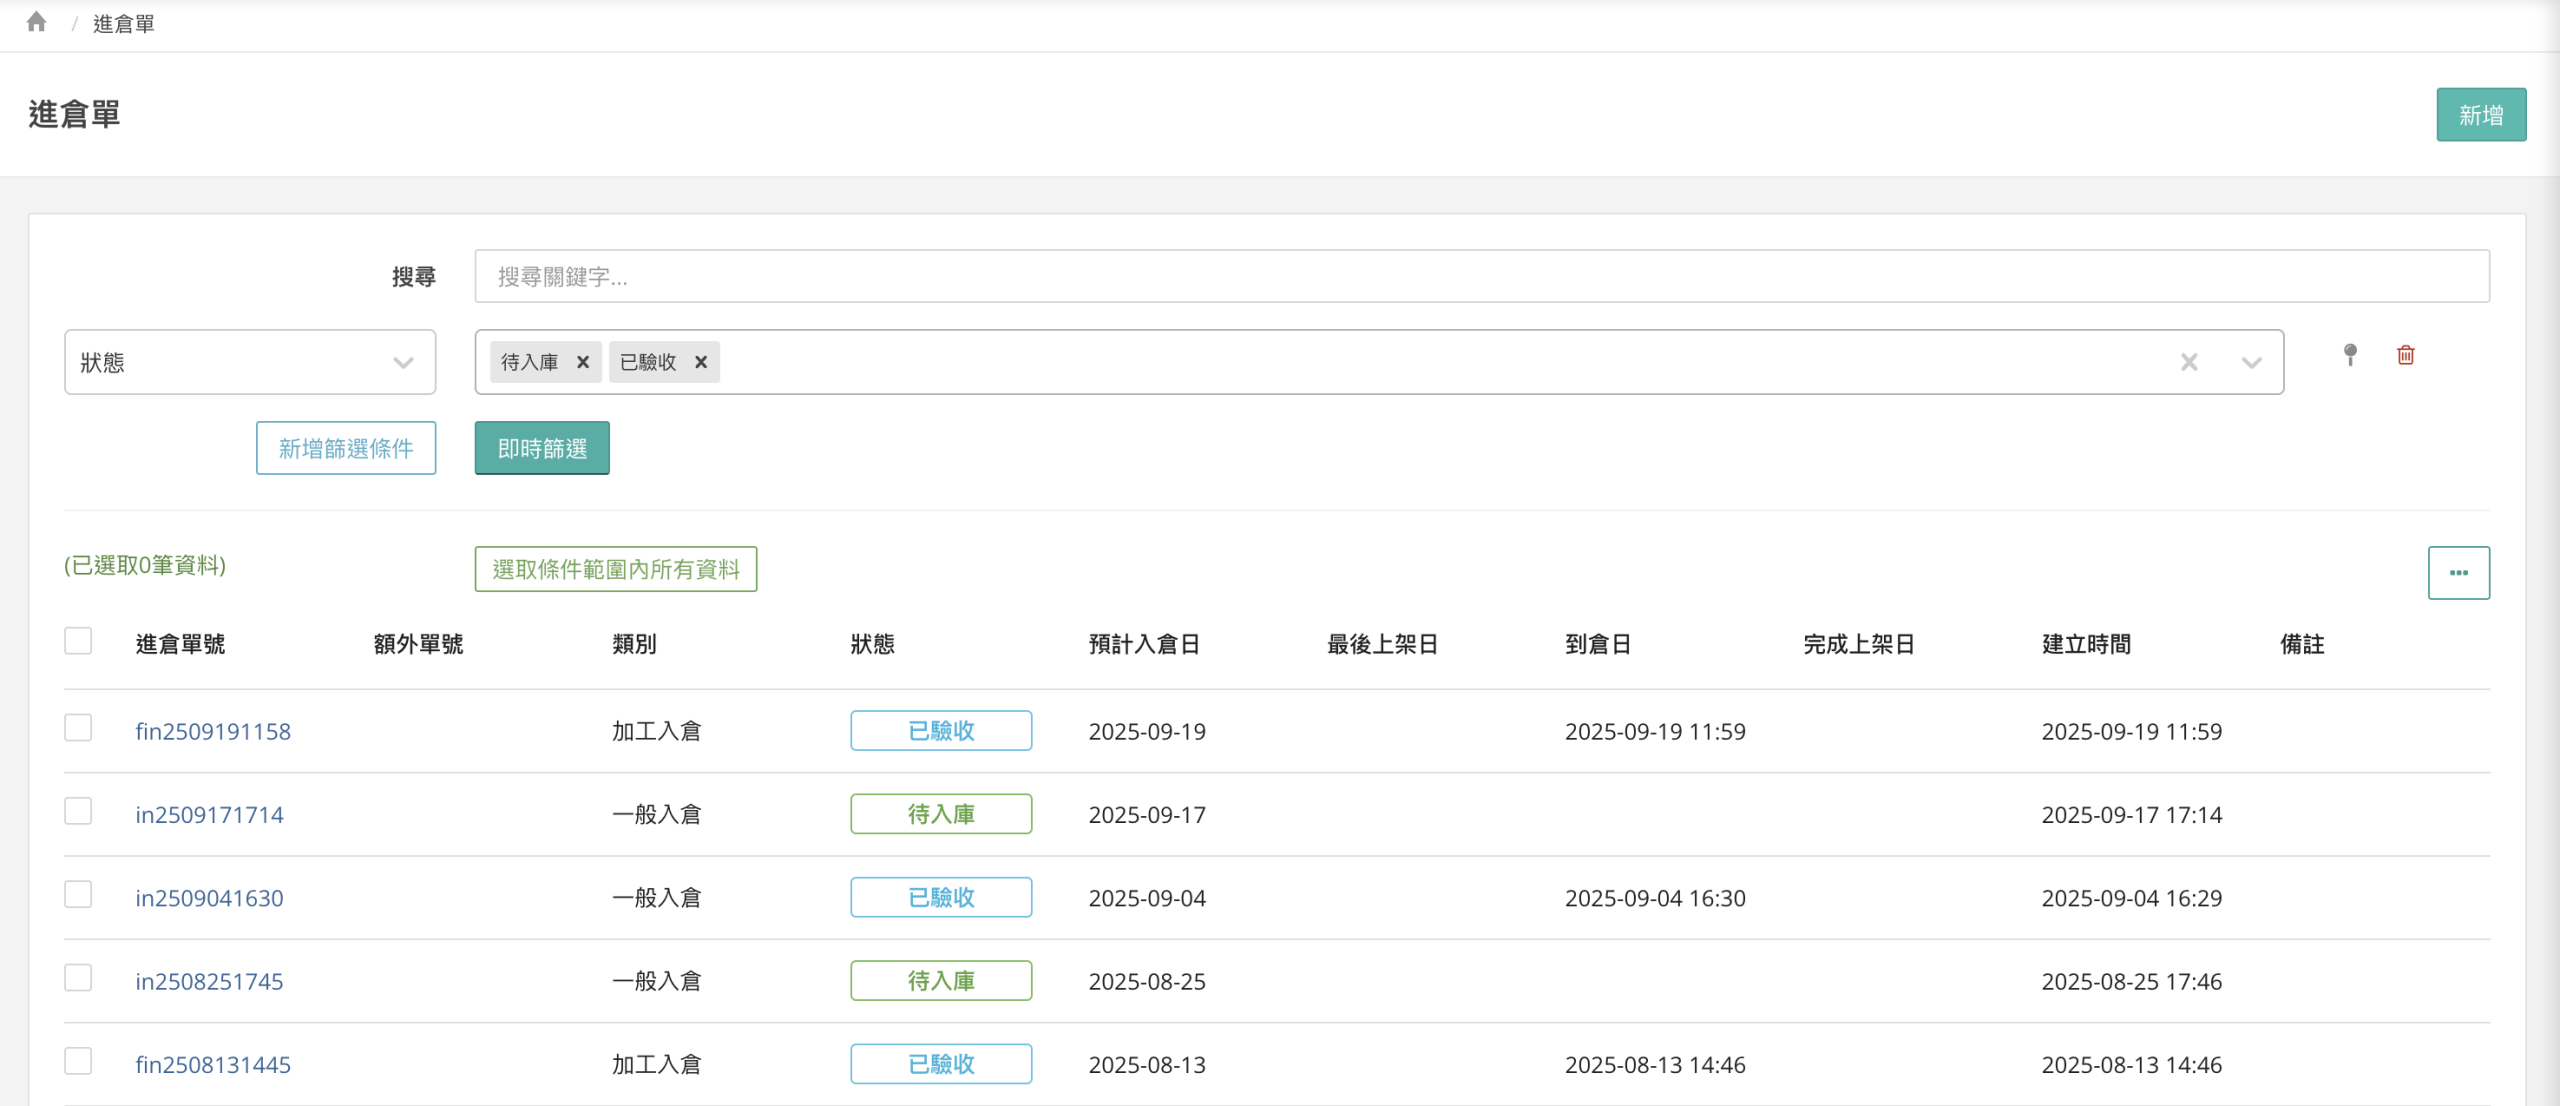The height and width of the screenshot is (1106, 2560).
Task: Toggle the select-all header checkbox
Action: [x=78, y=641]
